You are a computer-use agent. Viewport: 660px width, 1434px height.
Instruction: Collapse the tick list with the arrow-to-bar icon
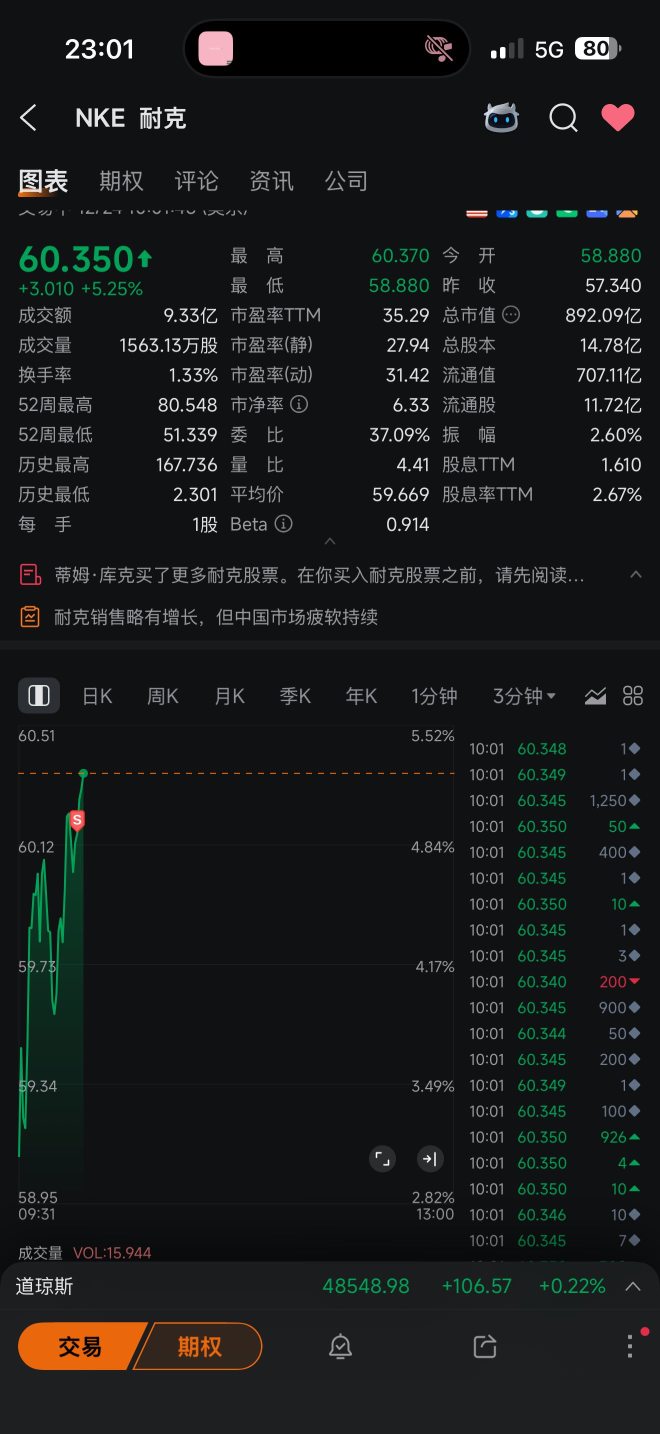429,1159
